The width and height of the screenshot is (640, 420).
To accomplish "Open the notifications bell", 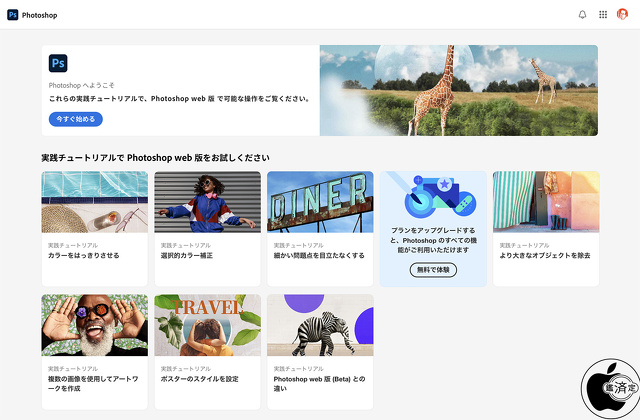I will 582,15.
